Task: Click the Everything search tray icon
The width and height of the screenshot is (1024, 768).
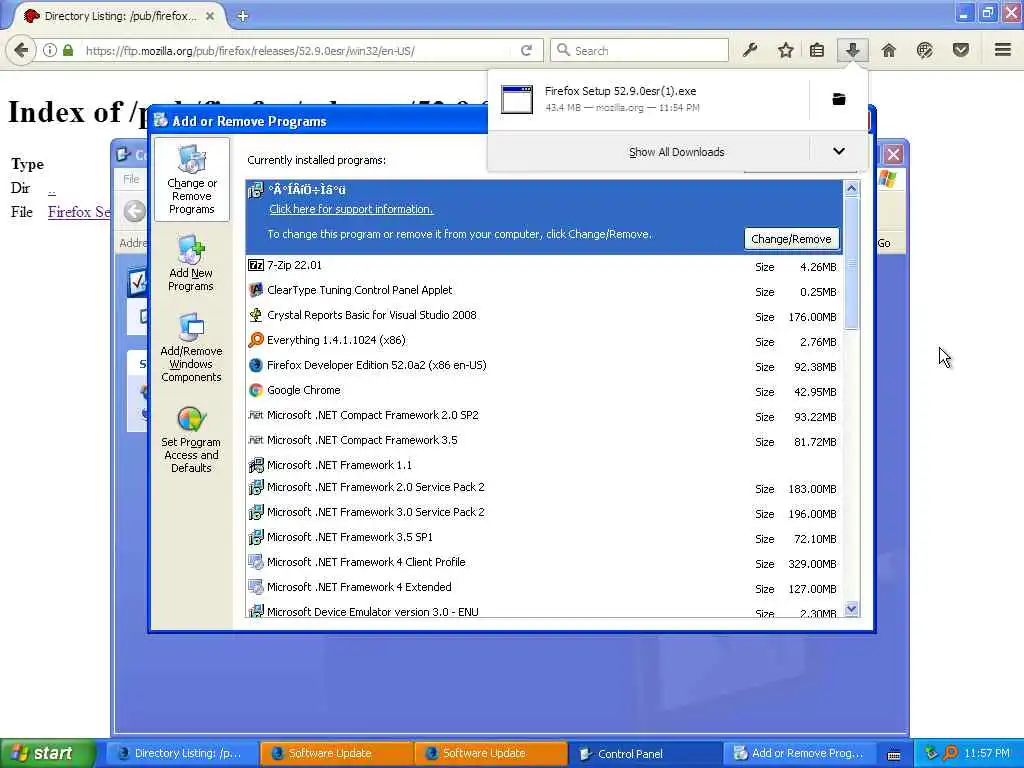Action: click(x=951, y=753)
